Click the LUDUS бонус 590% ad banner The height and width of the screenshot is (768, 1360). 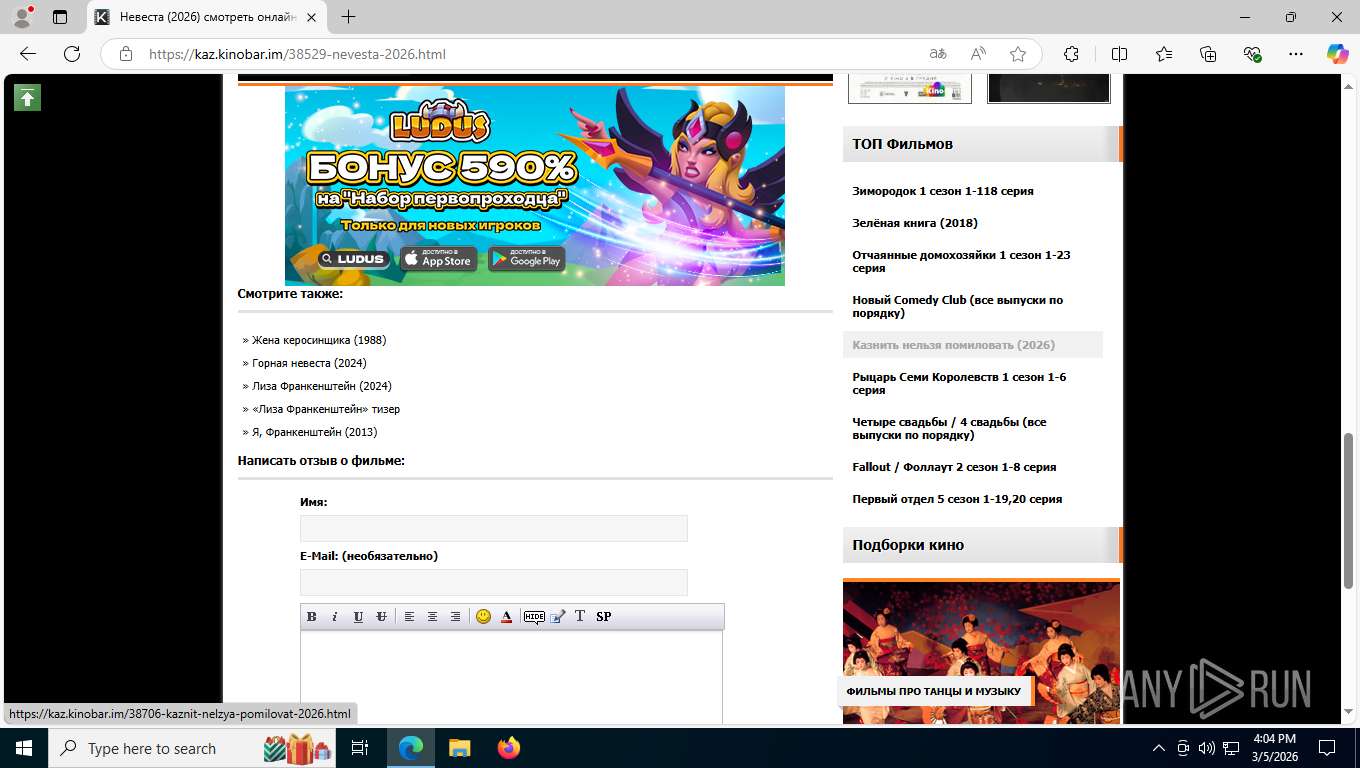tap(535, 186)
